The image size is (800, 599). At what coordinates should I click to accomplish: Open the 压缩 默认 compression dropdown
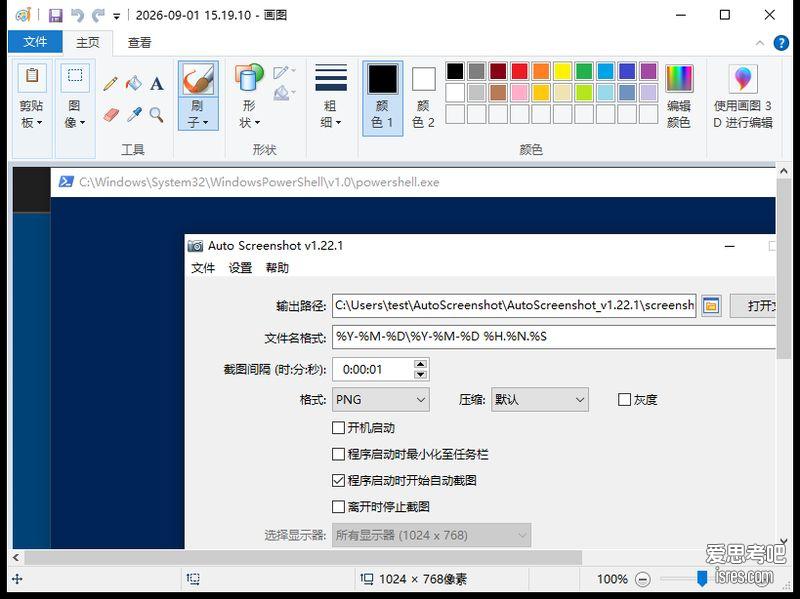click(540, 400)
